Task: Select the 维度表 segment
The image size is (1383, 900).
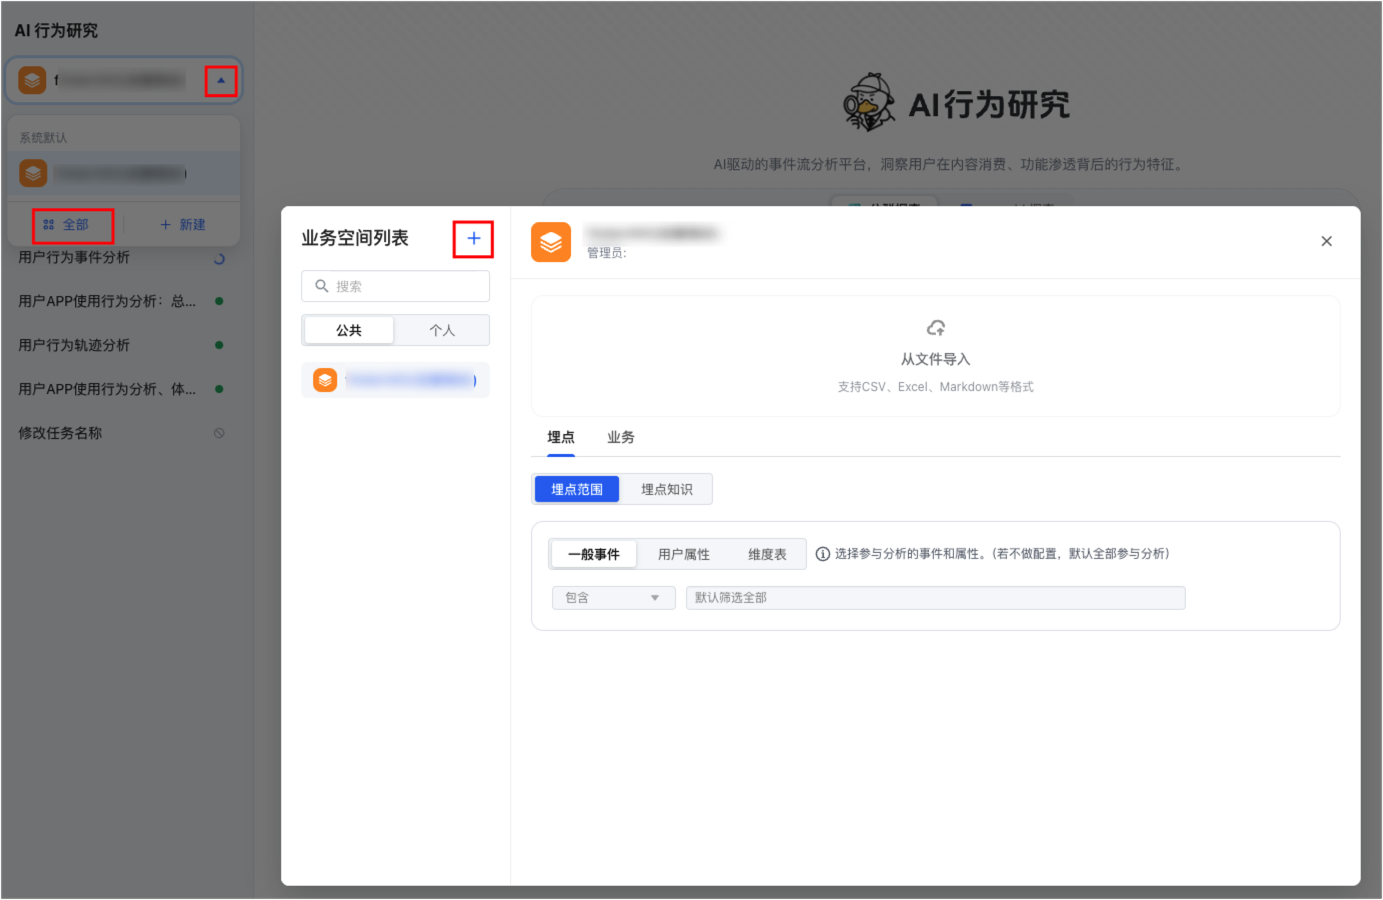Action: point(767,554)
